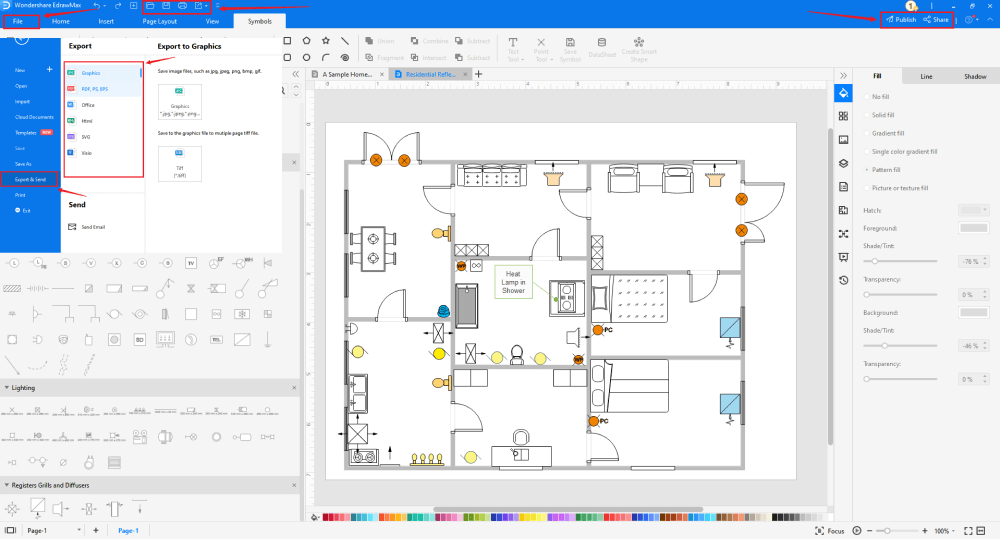The width and height of the screenshot is (1000, 540).
Task: Open the View ribbon tab
Action: [212, 21]
